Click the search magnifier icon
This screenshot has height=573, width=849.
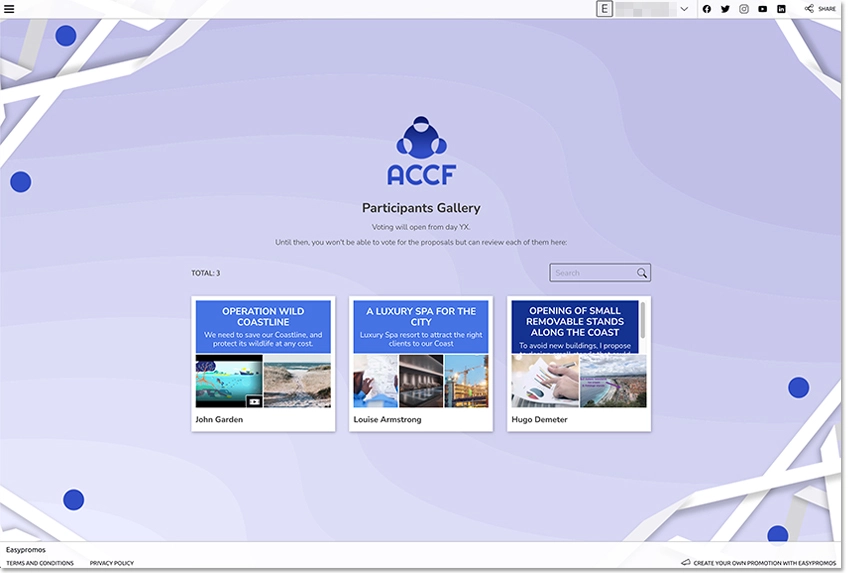(x=642, y=273)
